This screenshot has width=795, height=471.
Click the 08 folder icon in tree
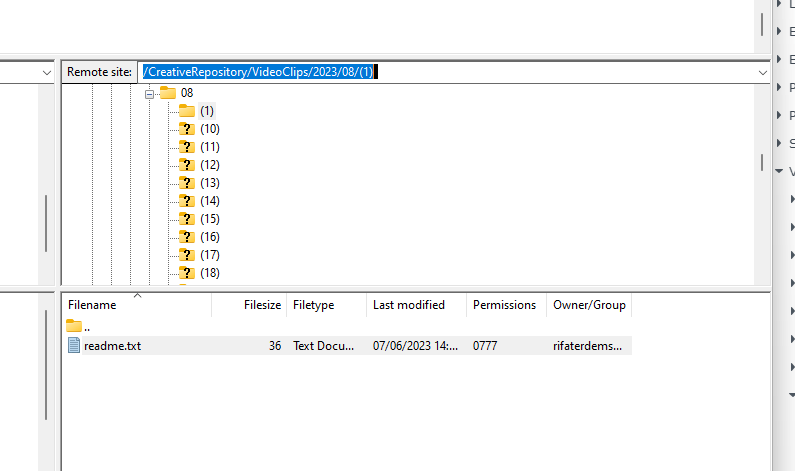168,93
